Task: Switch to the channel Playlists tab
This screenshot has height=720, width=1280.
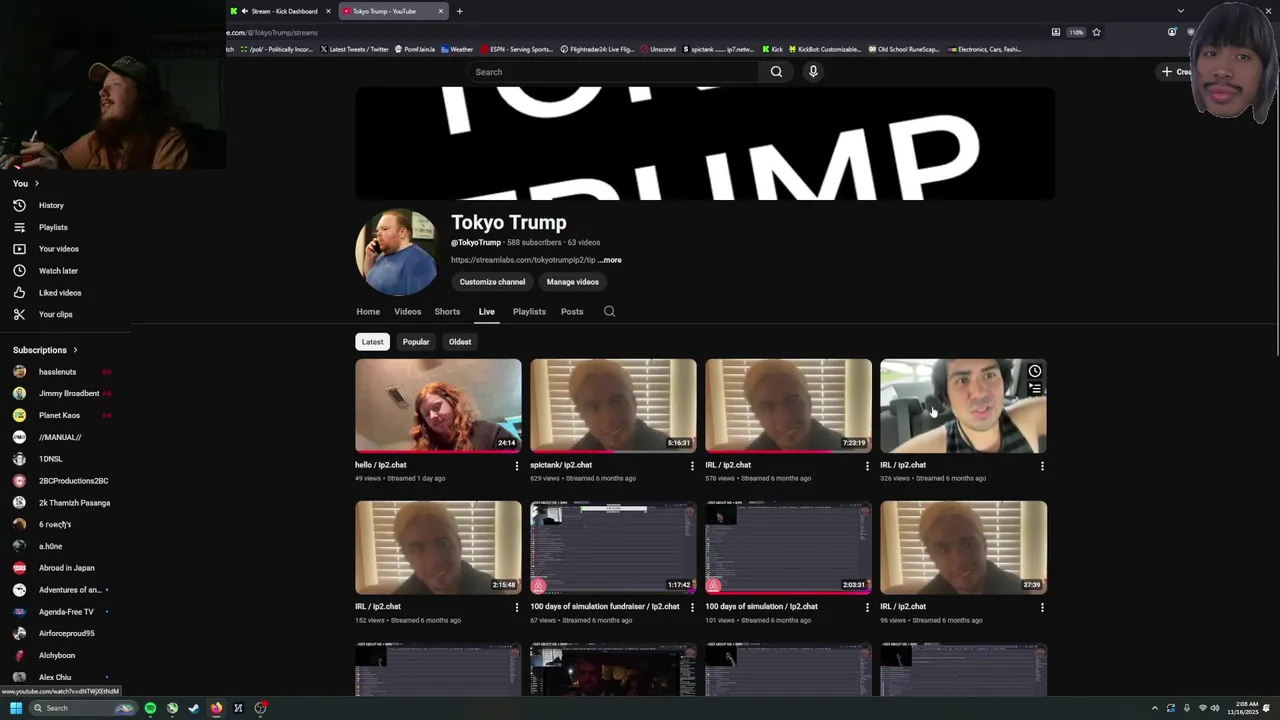Action: (x=529, y=312)
